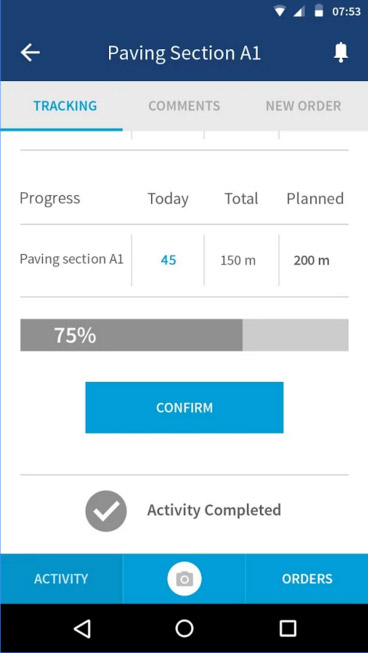
Task: Toggle the Activity Completed checkmark
Action: 106,511
